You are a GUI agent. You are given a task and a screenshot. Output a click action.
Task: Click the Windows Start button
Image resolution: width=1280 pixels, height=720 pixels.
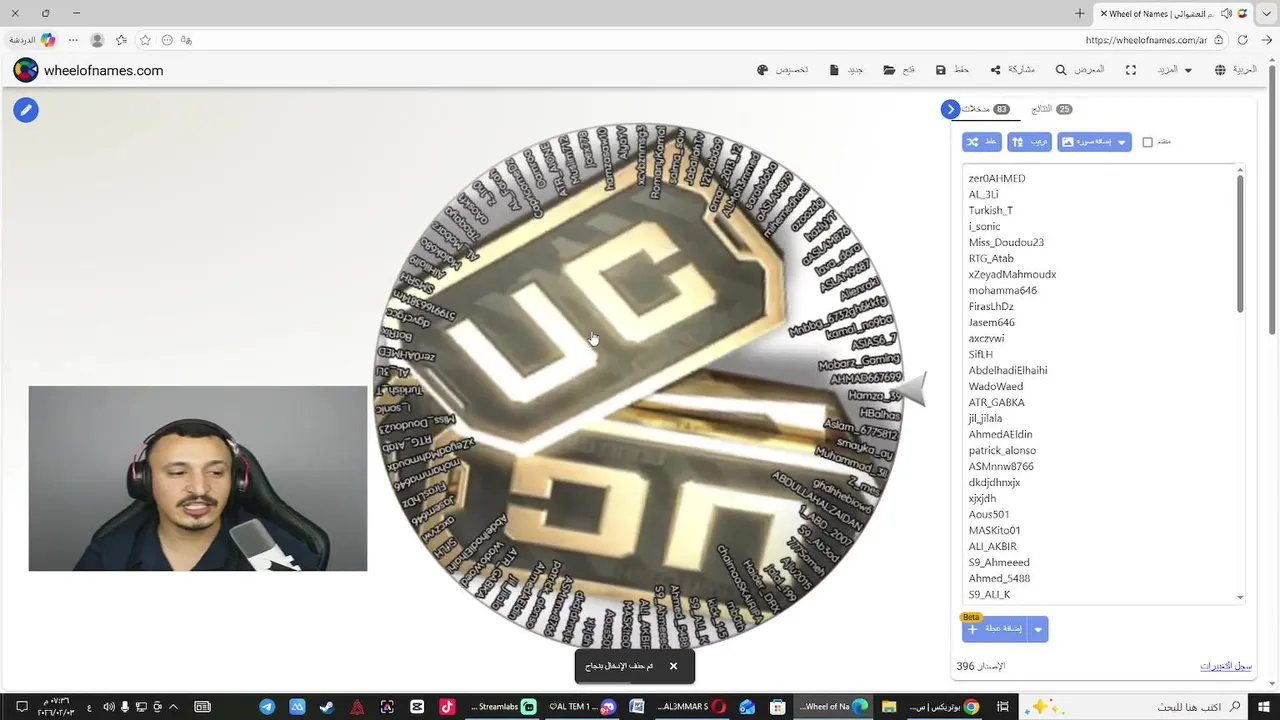pyautogui.click(x=1266, y=707)
